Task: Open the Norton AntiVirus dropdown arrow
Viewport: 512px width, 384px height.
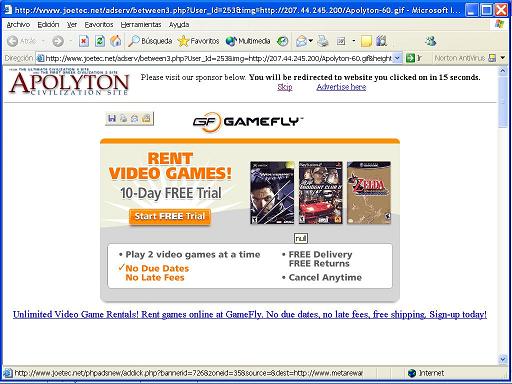Action: click(x=503, y=58)
